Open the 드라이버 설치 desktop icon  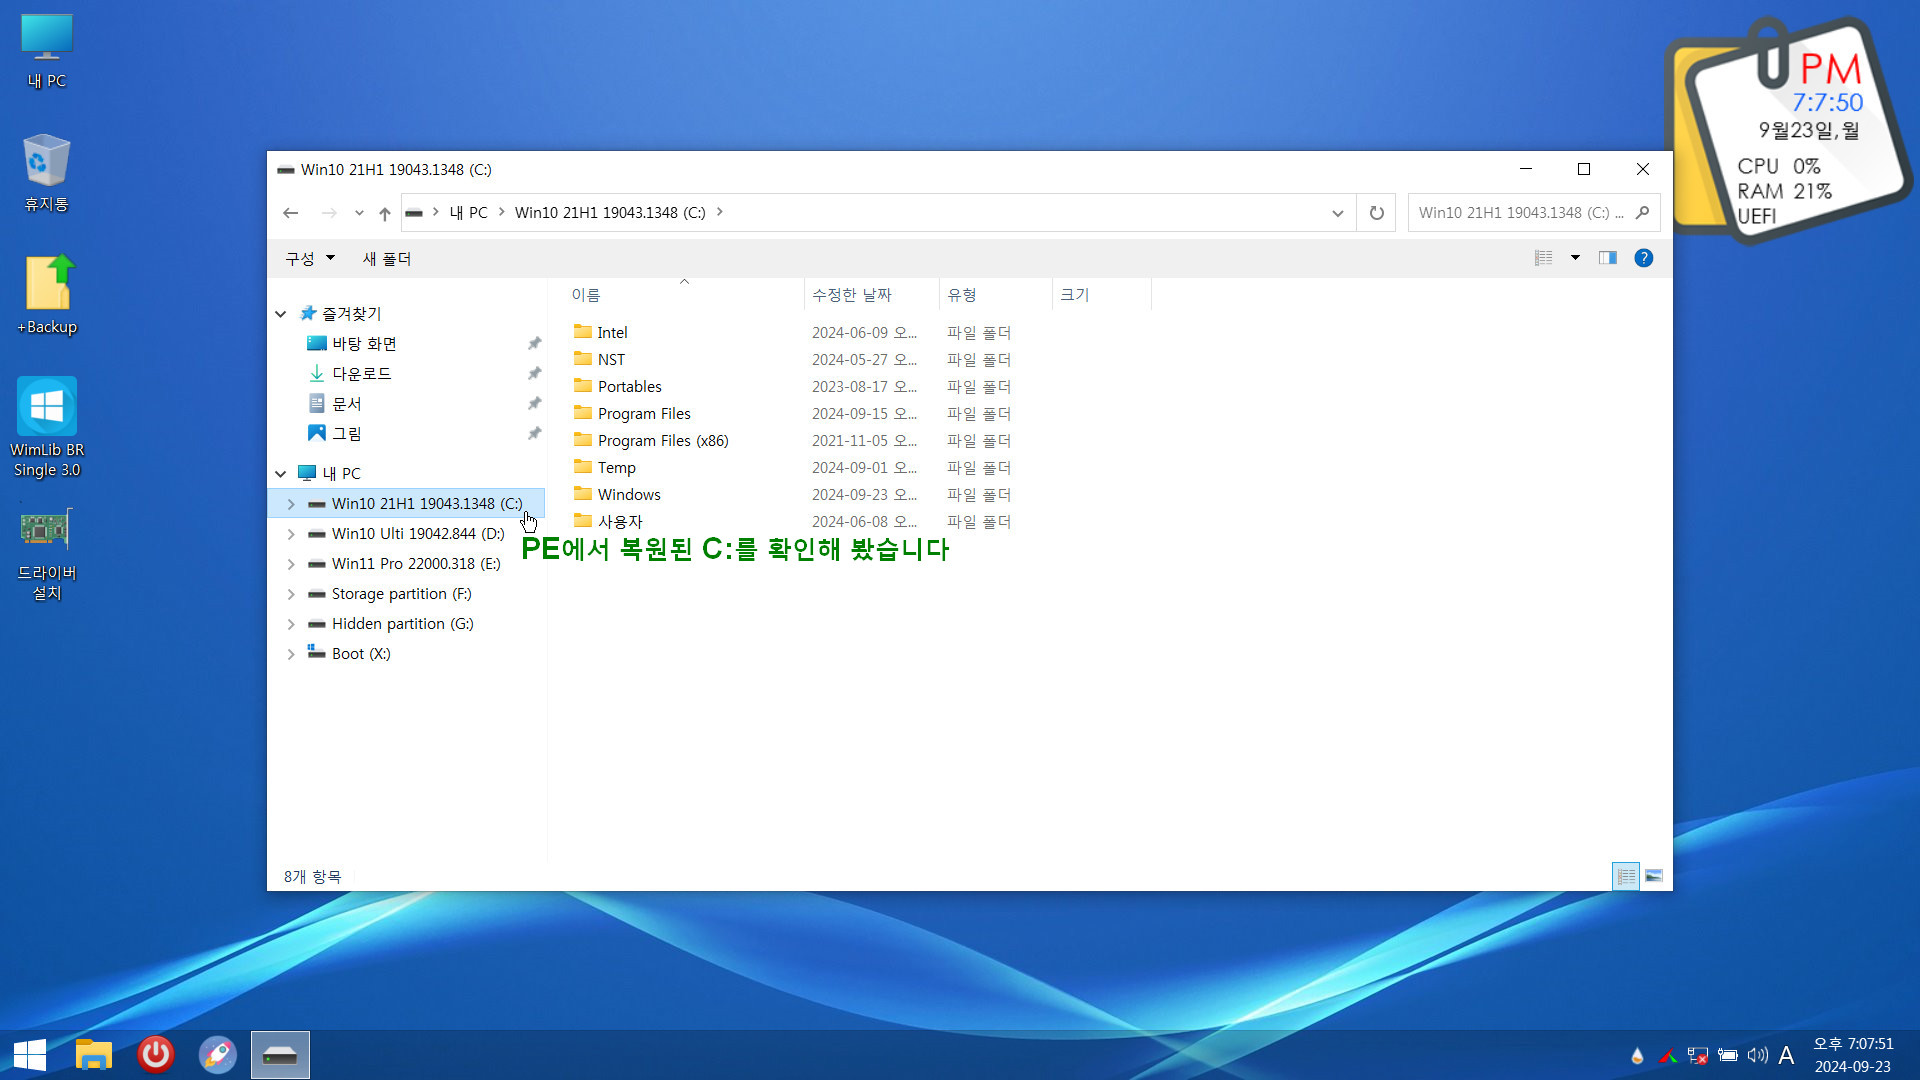(x=47, y=553)
